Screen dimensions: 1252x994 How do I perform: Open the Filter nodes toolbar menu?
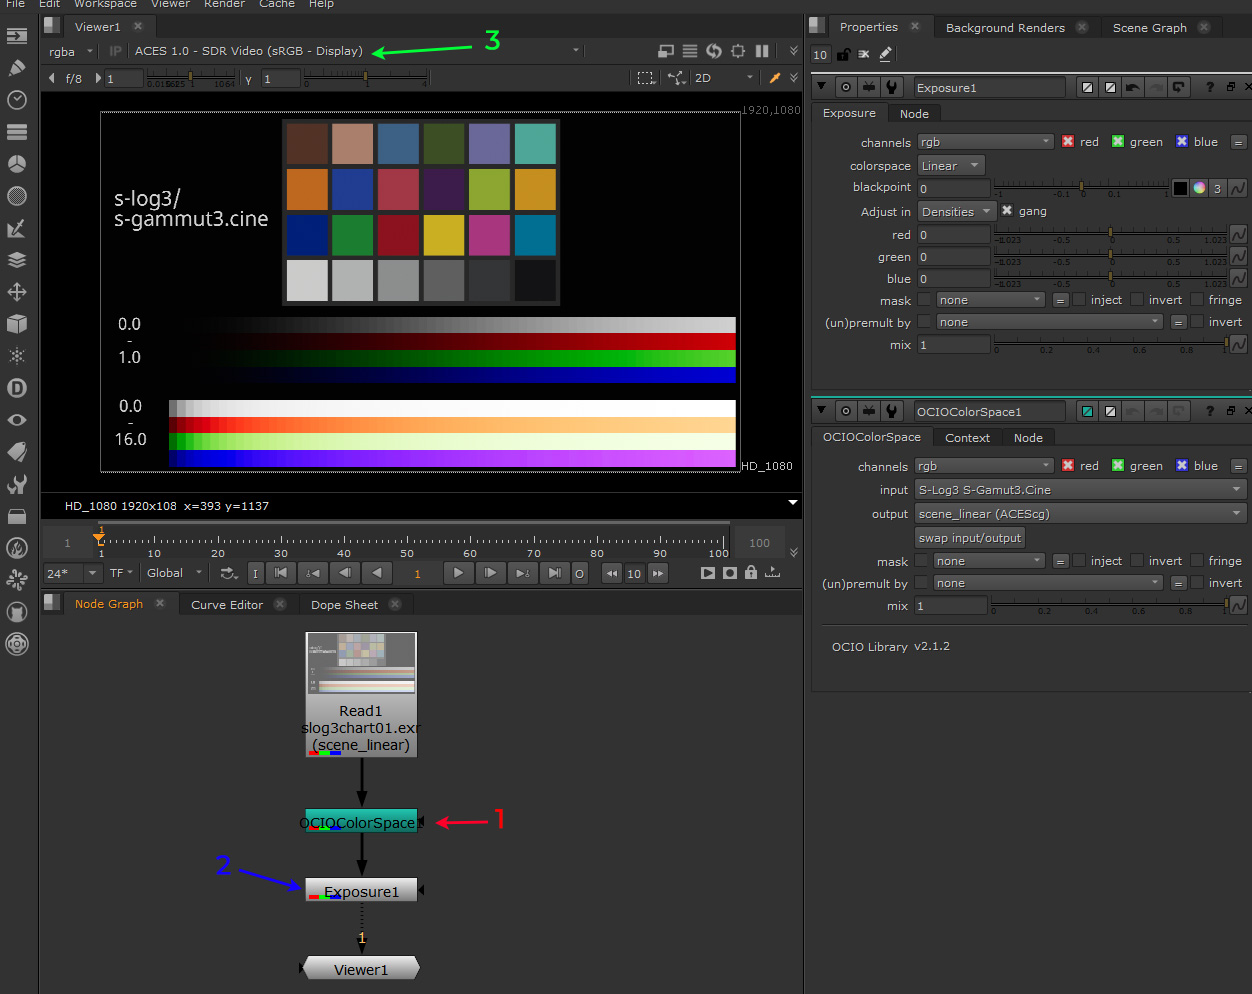(17, 196)
